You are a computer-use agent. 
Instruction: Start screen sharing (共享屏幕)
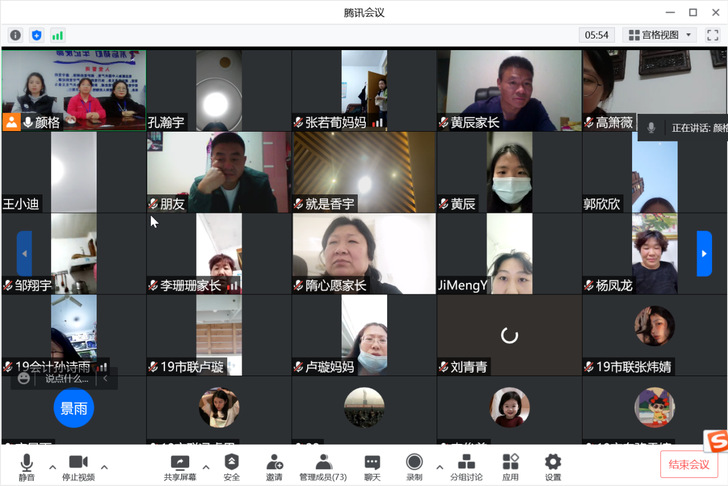(x=180, y=465)
